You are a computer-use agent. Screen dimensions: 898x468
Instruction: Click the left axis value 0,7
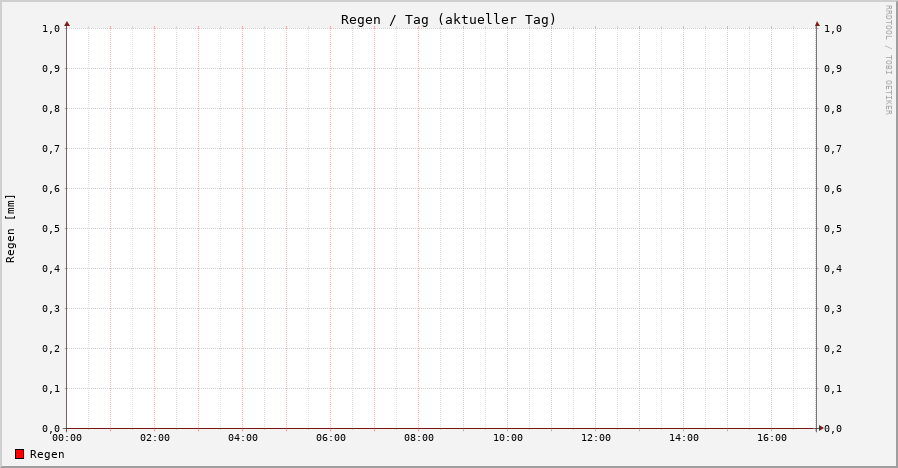point(51,149)
